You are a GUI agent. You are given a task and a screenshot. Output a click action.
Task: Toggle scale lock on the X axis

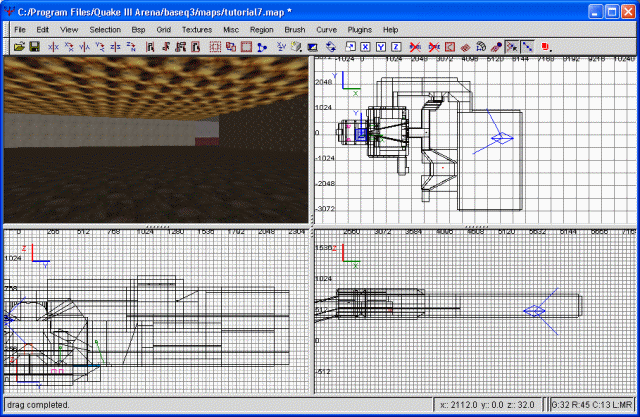tap(365, 47)
